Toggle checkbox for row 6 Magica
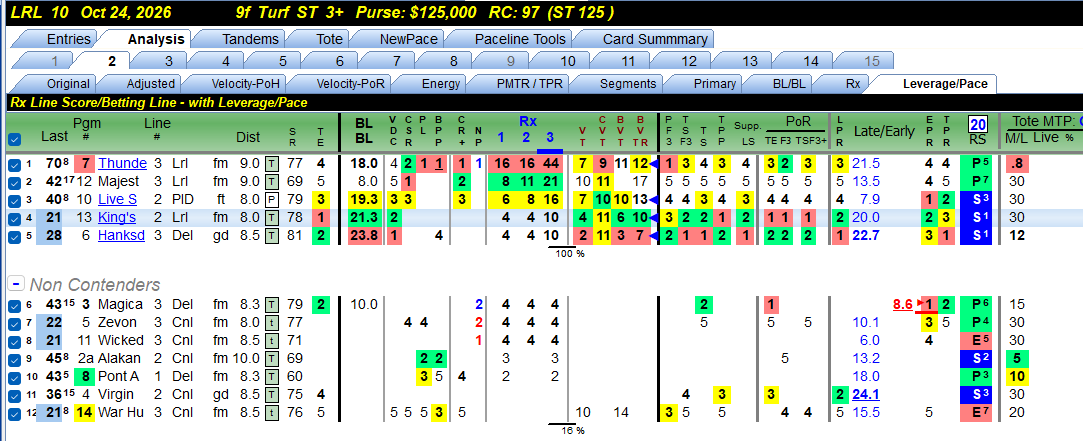1083x441 pixels. pos(14,305)
